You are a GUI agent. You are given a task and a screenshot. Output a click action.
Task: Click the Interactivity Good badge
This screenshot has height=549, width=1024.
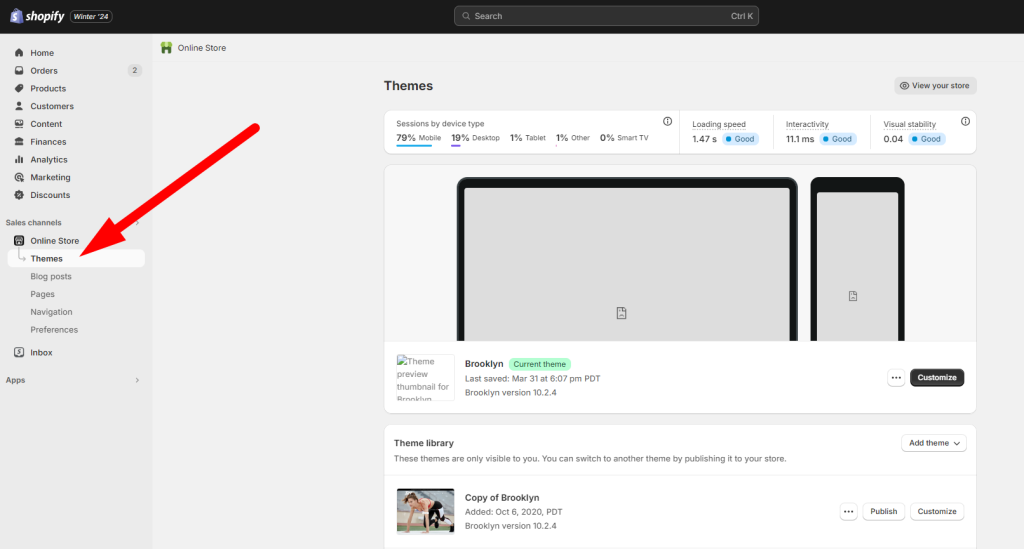pos(837,139)
